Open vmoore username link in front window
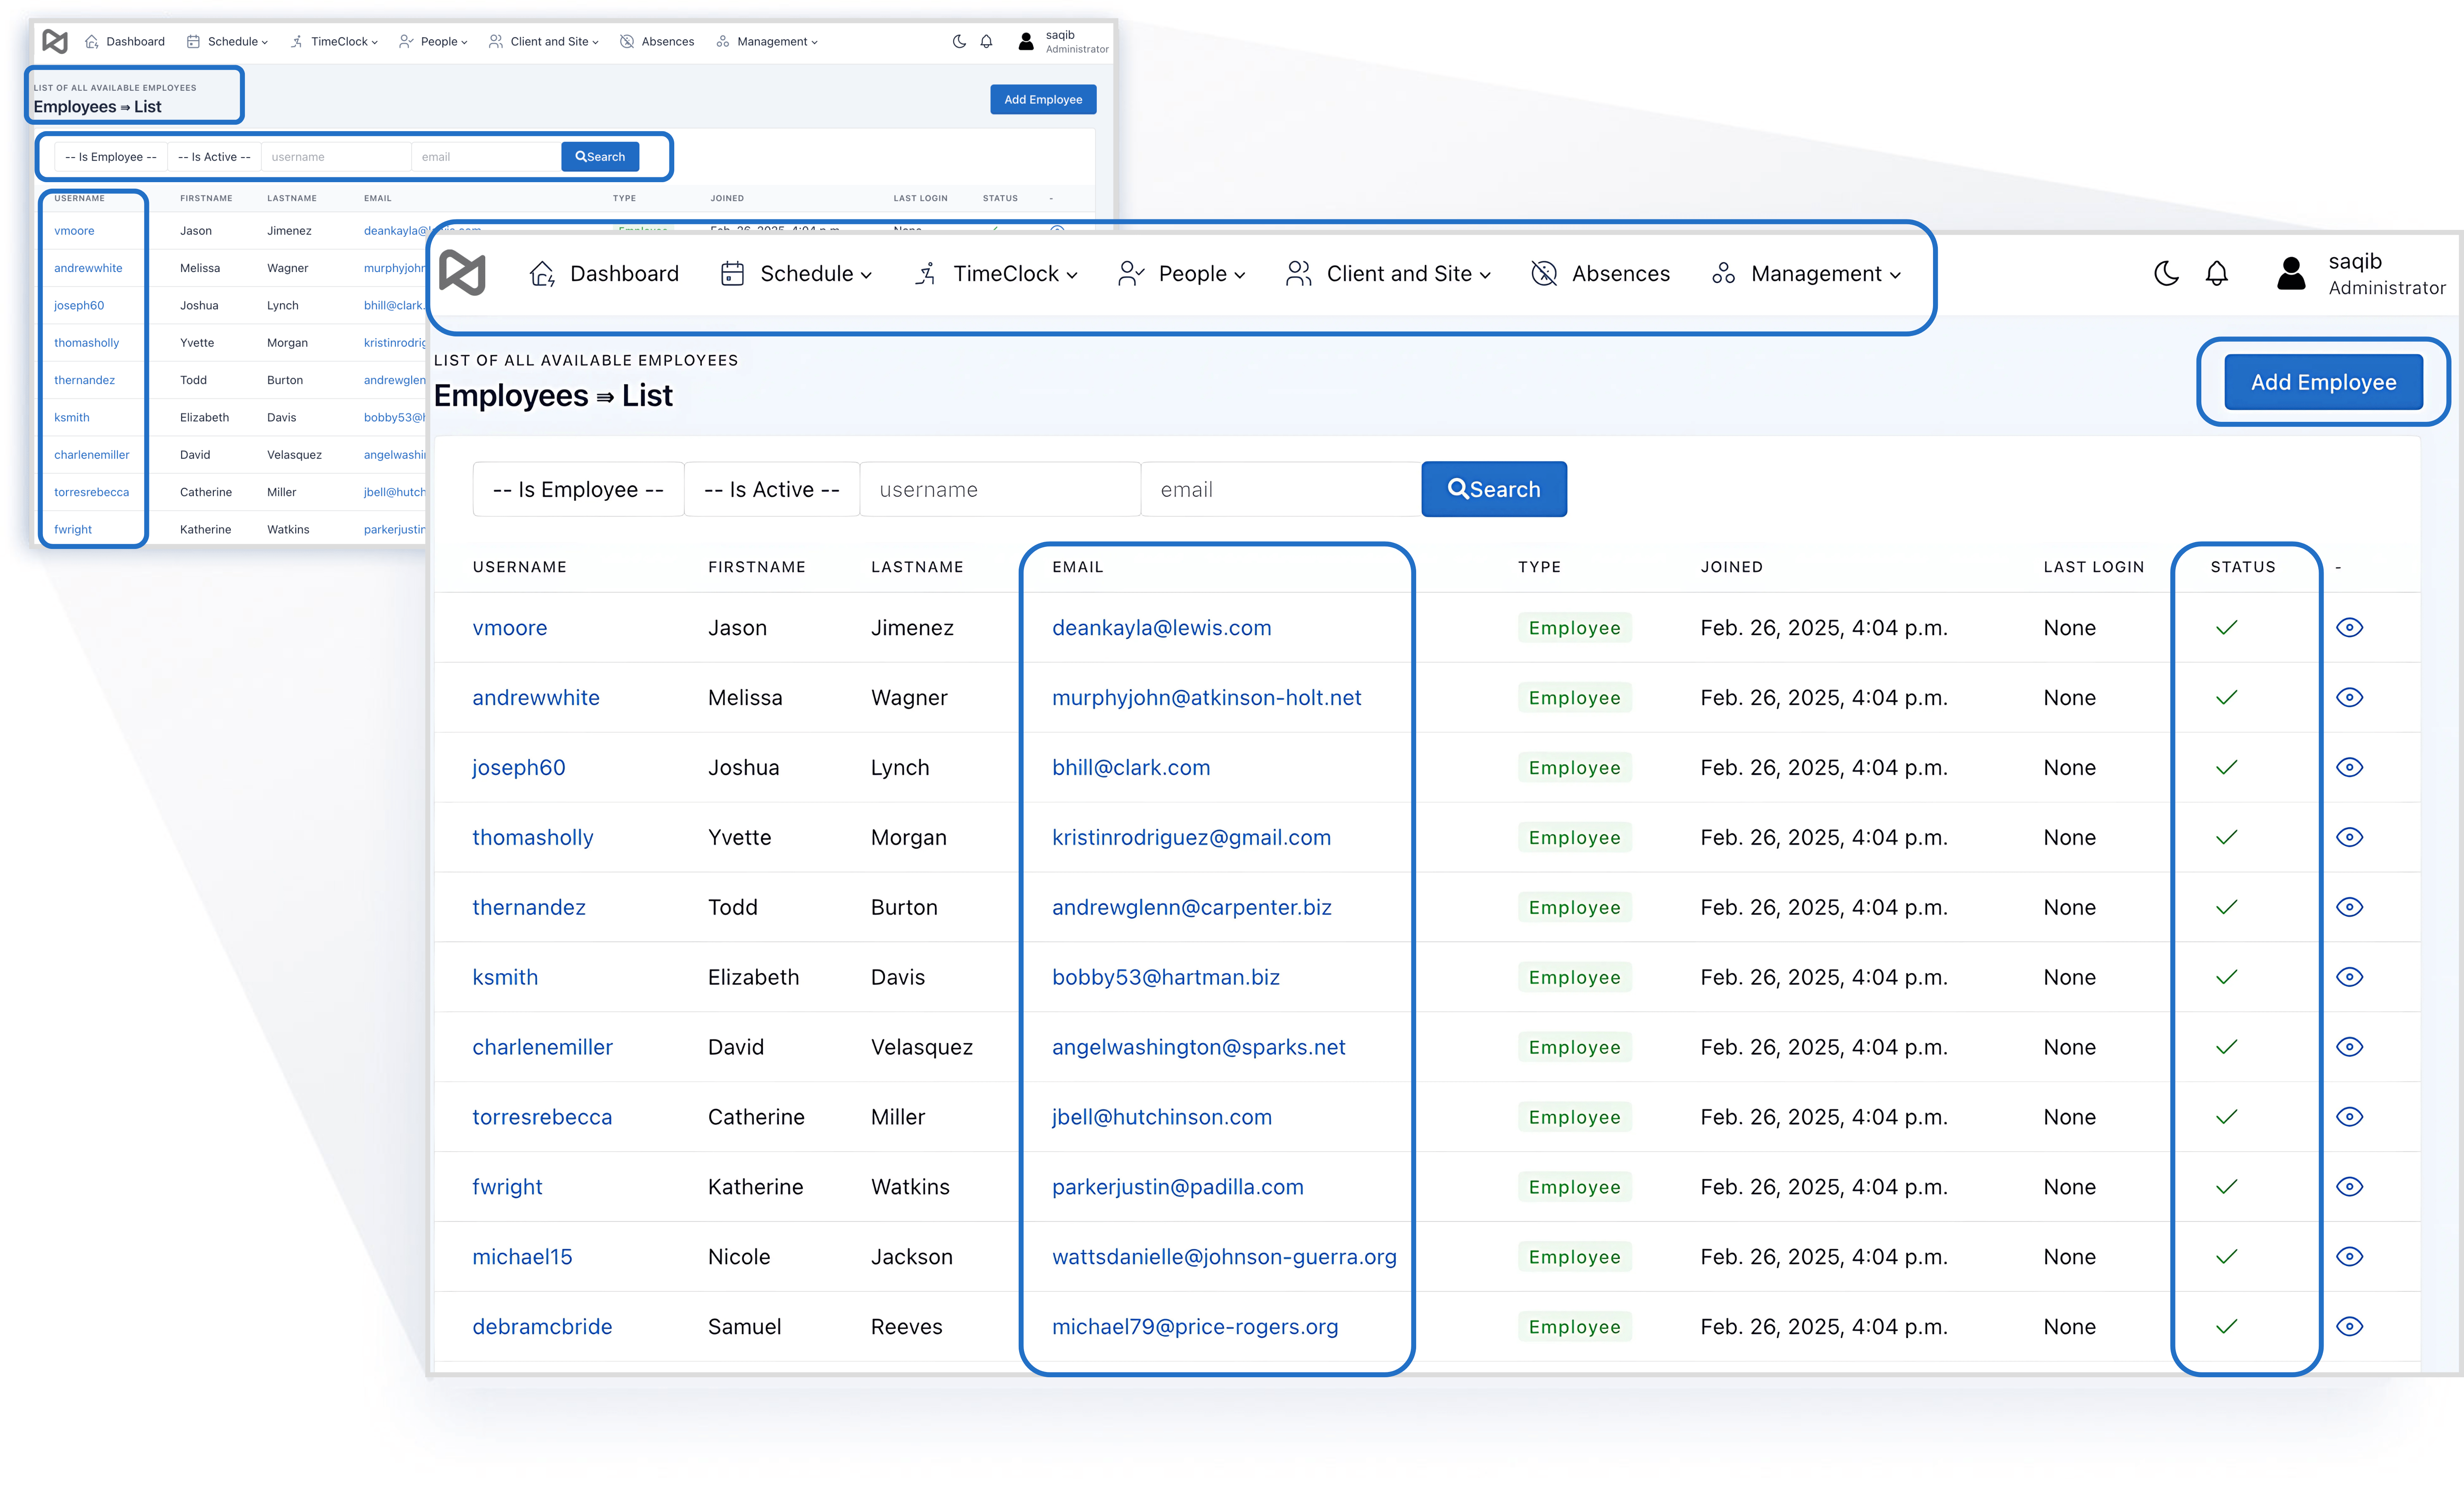This screenshot has height=1493, width=2464. [510, 628]
